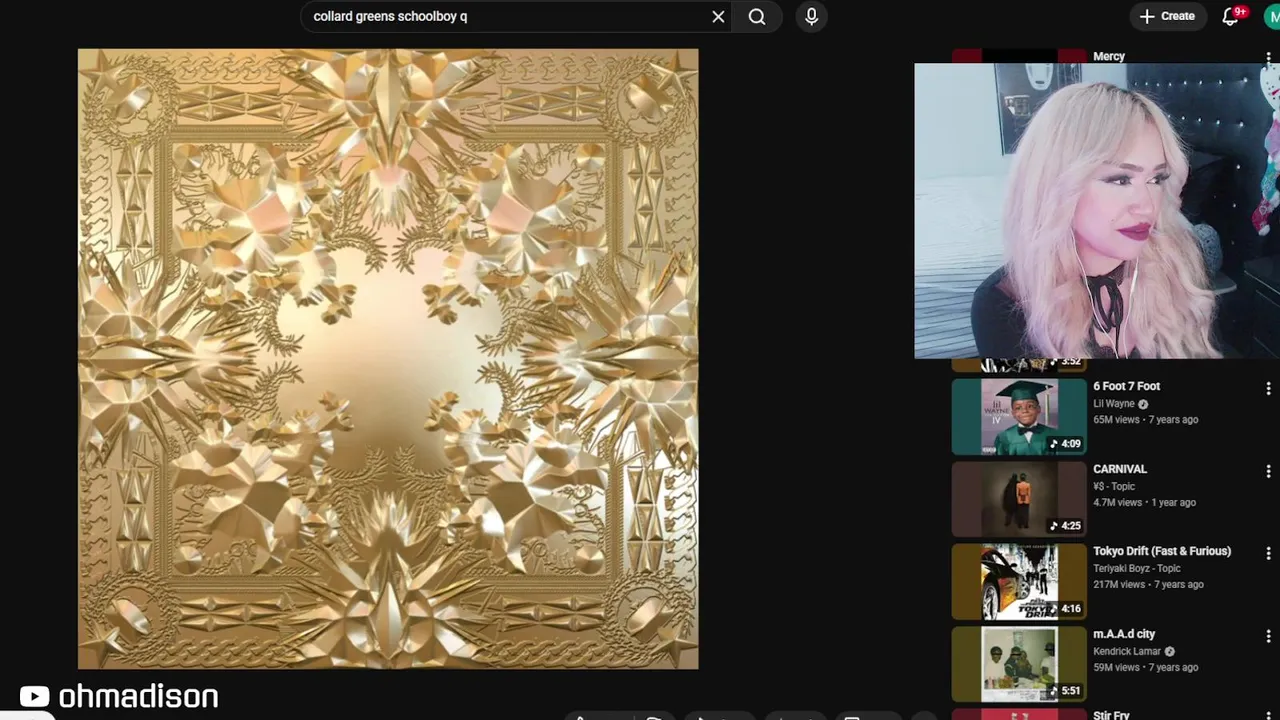
Task: Open the m.A.A.d city thumbnail
Action: pos(1018,664)
